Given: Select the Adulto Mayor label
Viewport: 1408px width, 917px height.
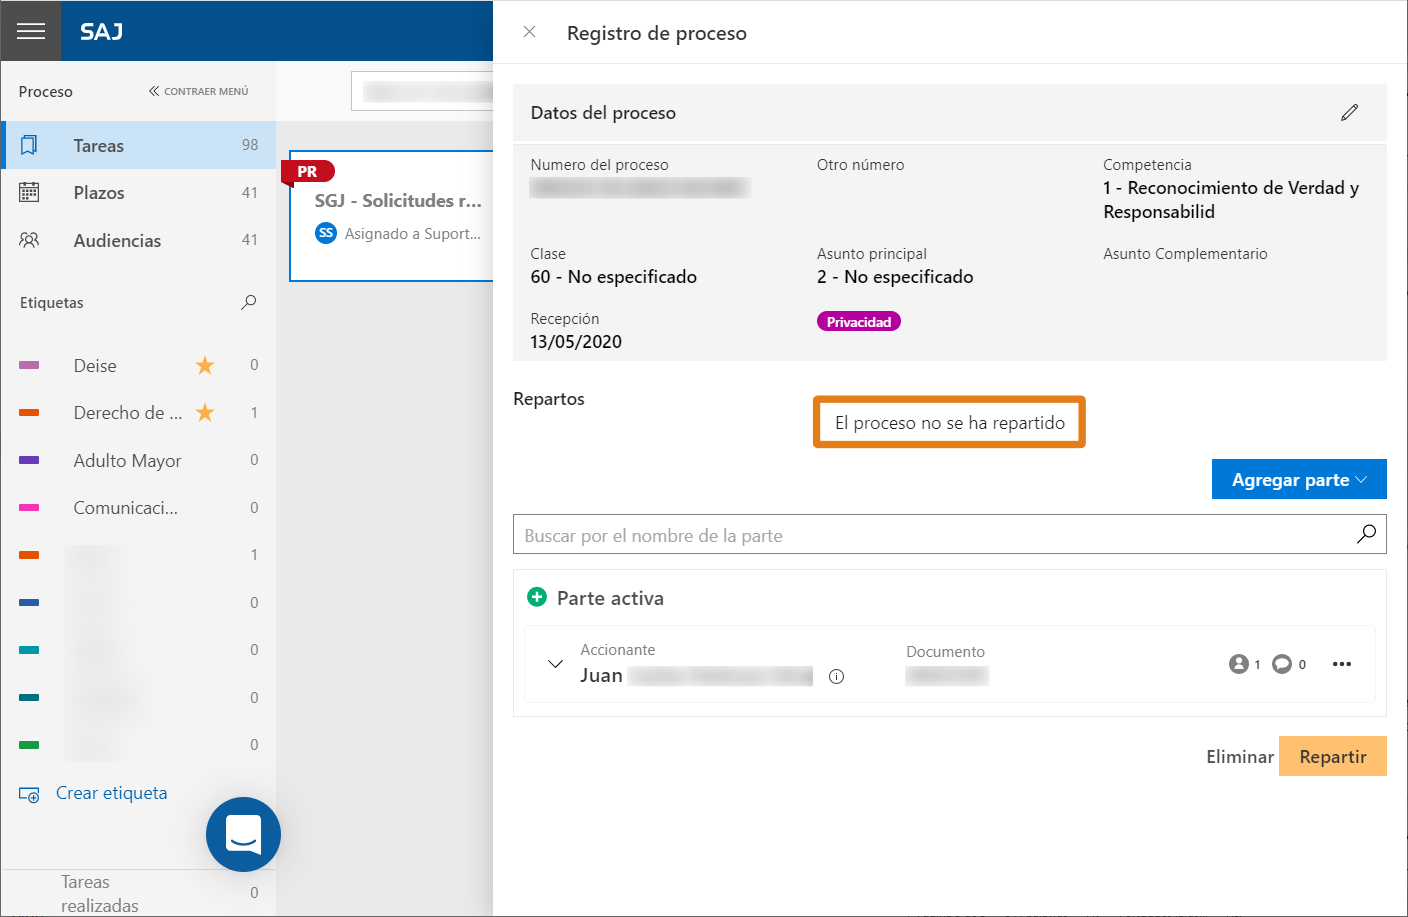Looking at the screenshot, I should tap(127, 461).
